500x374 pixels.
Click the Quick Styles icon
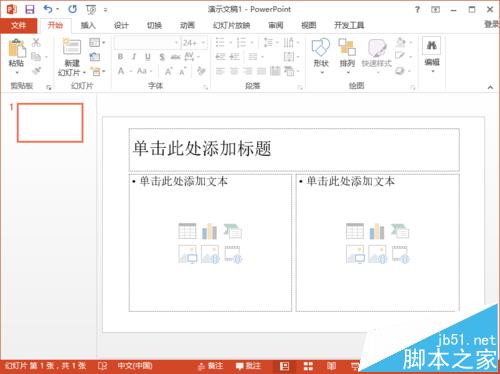point(377,48)
